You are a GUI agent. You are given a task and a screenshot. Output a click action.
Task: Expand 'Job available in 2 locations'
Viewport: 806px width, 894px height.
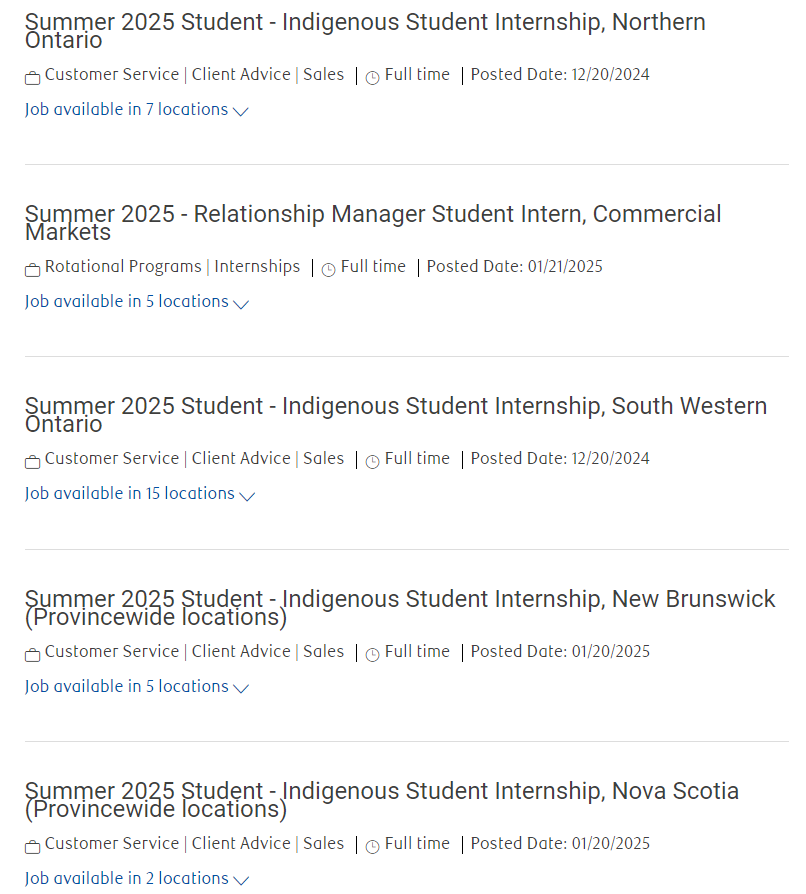[137, 879]
